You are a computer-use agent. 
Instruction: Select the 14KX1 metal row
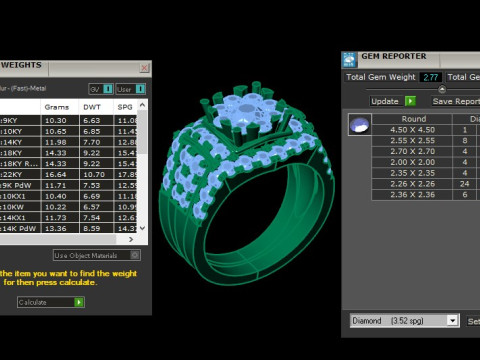click(69, 218)
